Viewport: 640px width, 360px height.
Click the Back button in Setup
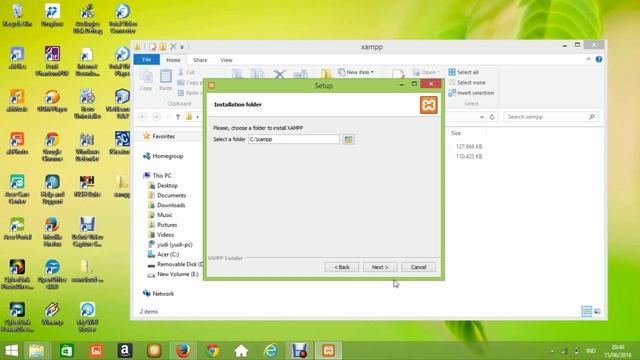tap(342, 267)
